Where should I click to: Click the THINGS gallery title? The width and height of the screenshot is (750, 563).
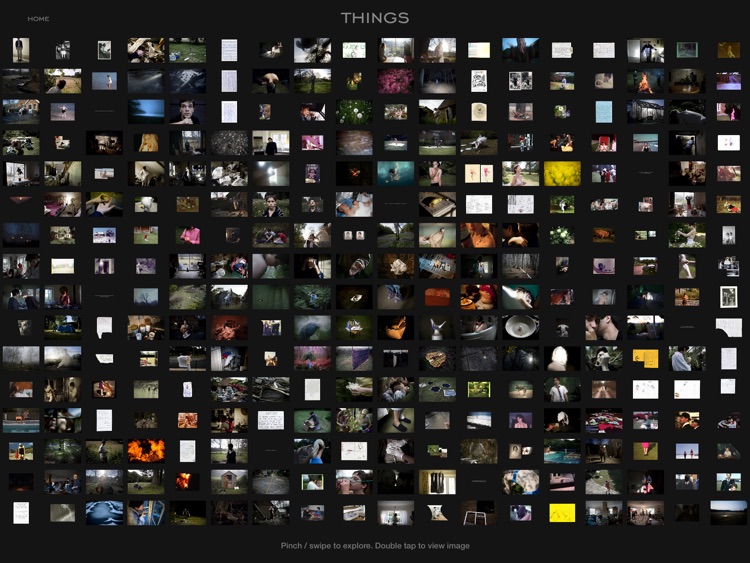(375, 18)
